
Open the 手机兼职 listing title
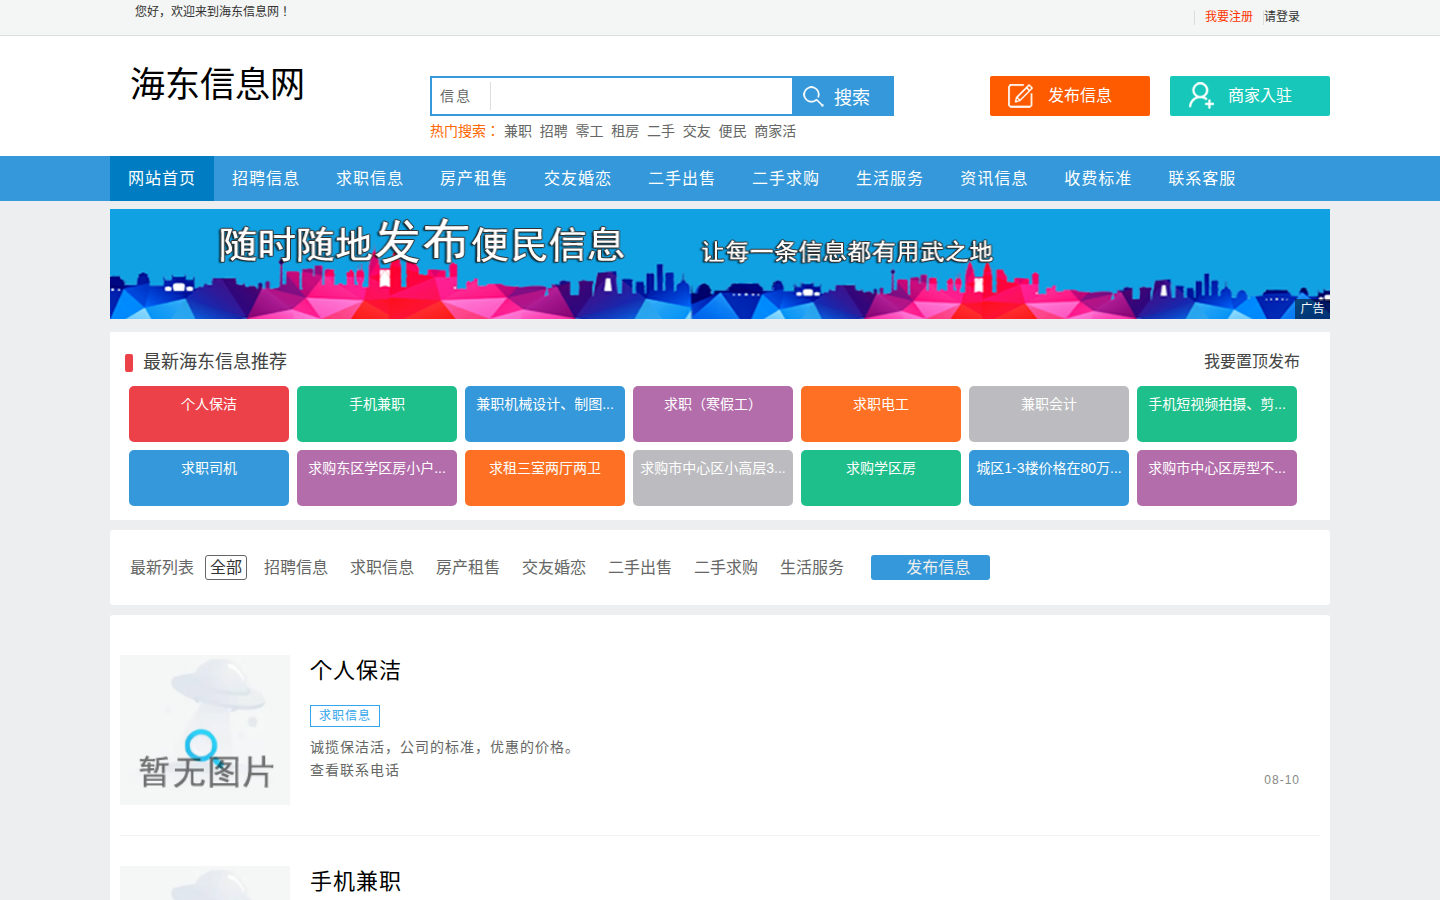point(355,881)
